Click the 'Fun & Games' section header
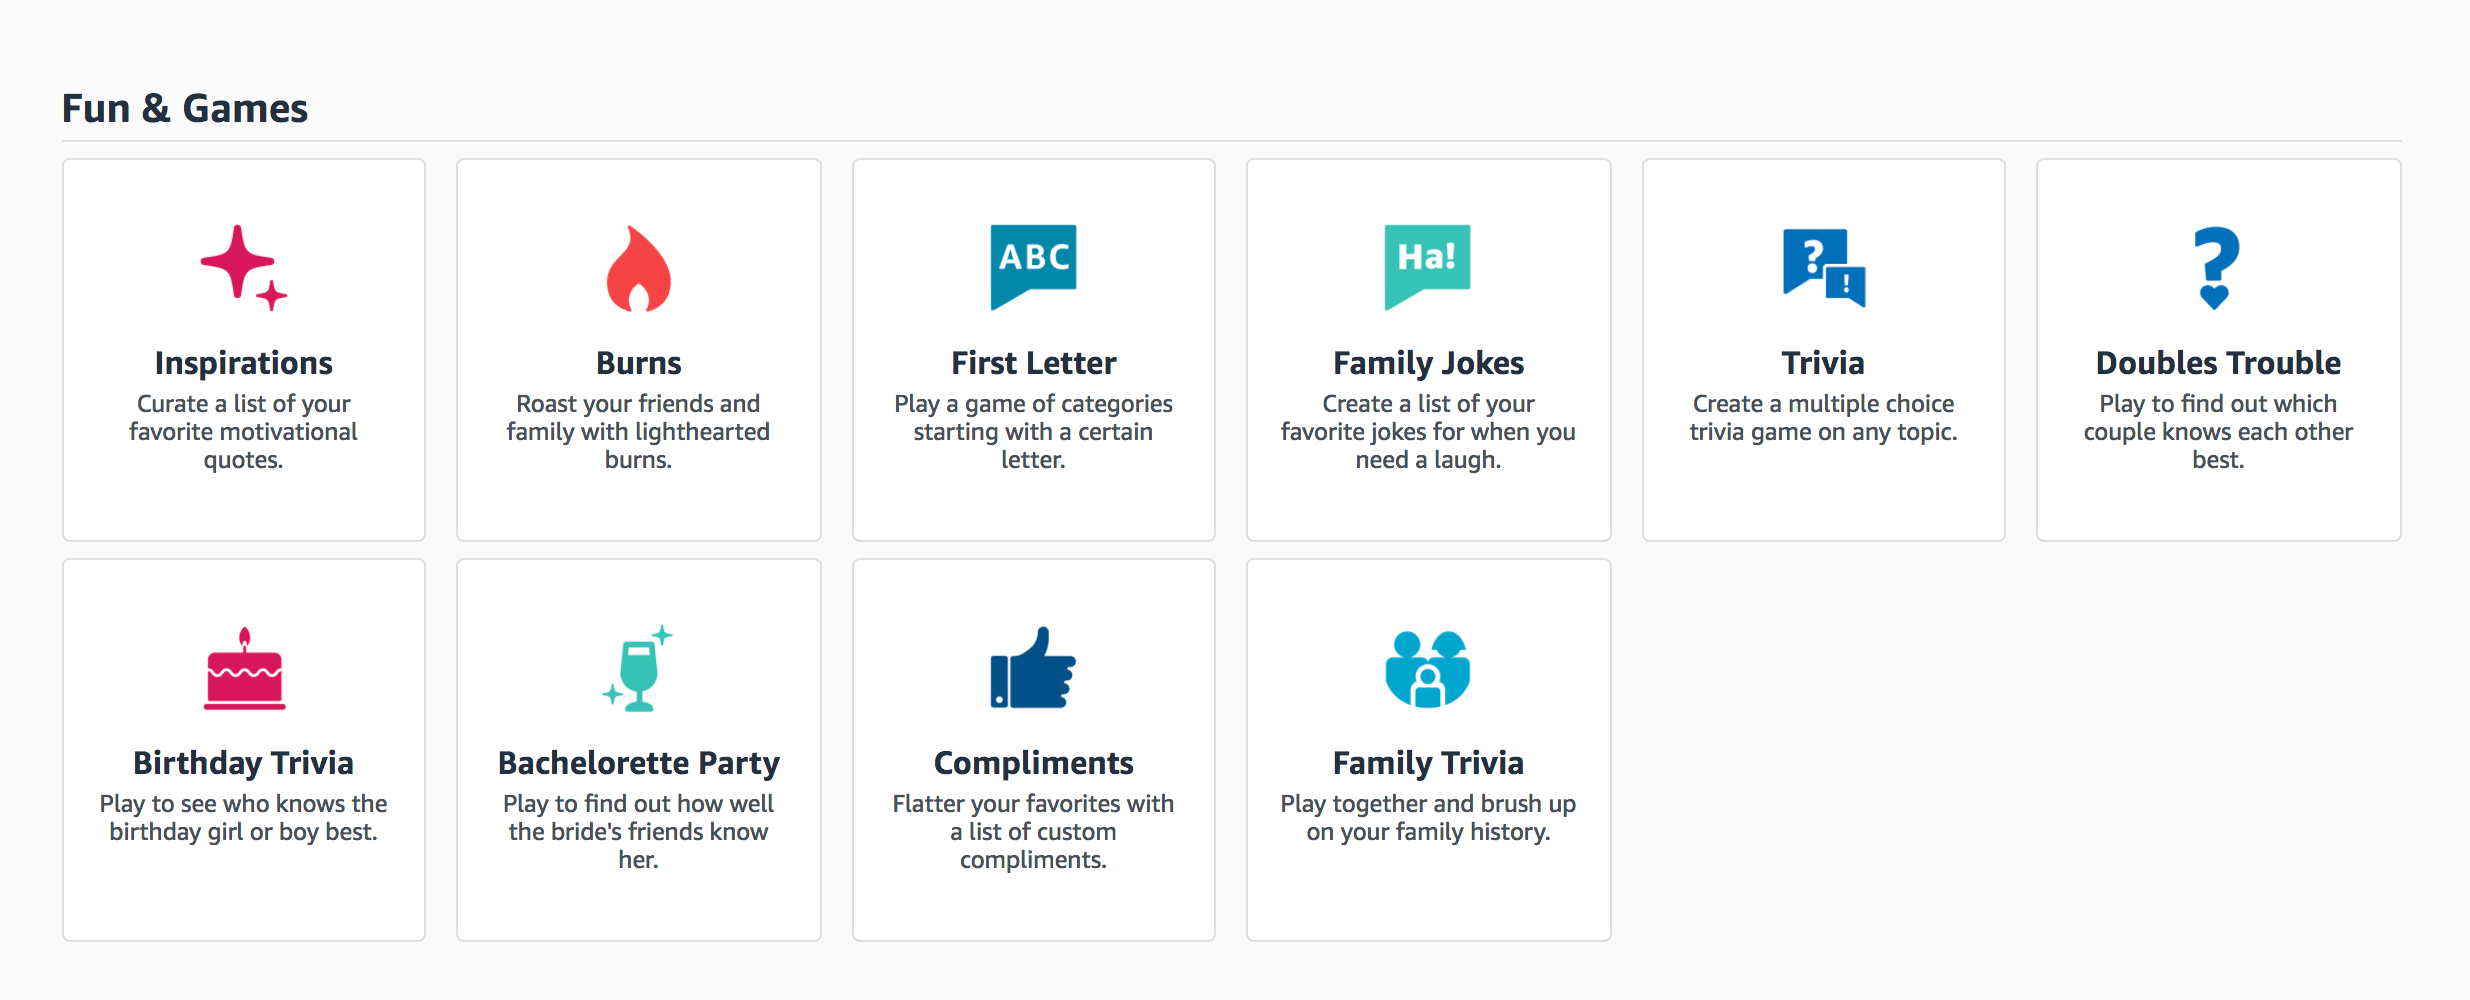The height and width of the screenshot is (1000, 2470). [185, 106]
